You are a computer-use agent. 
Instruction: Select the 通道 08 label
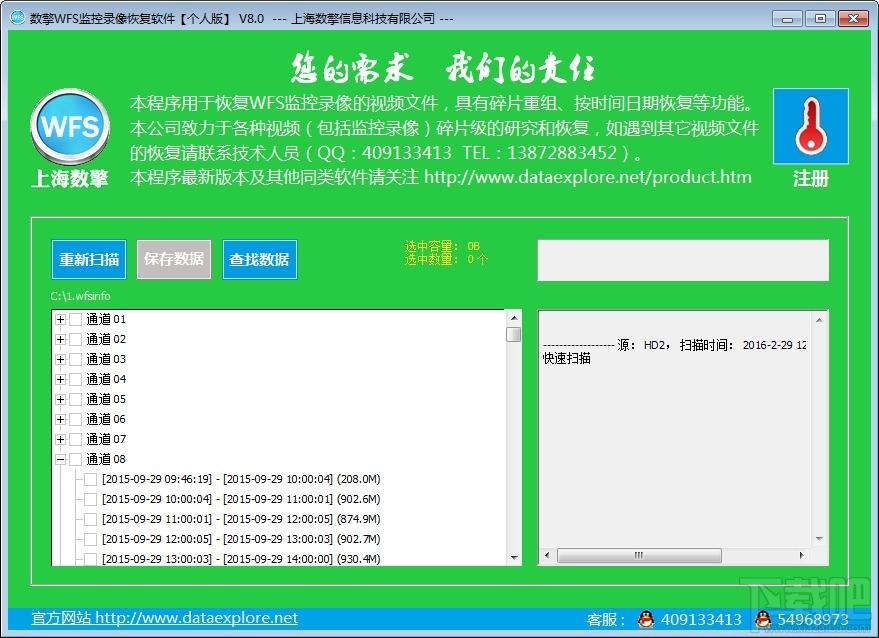(106, 460)
